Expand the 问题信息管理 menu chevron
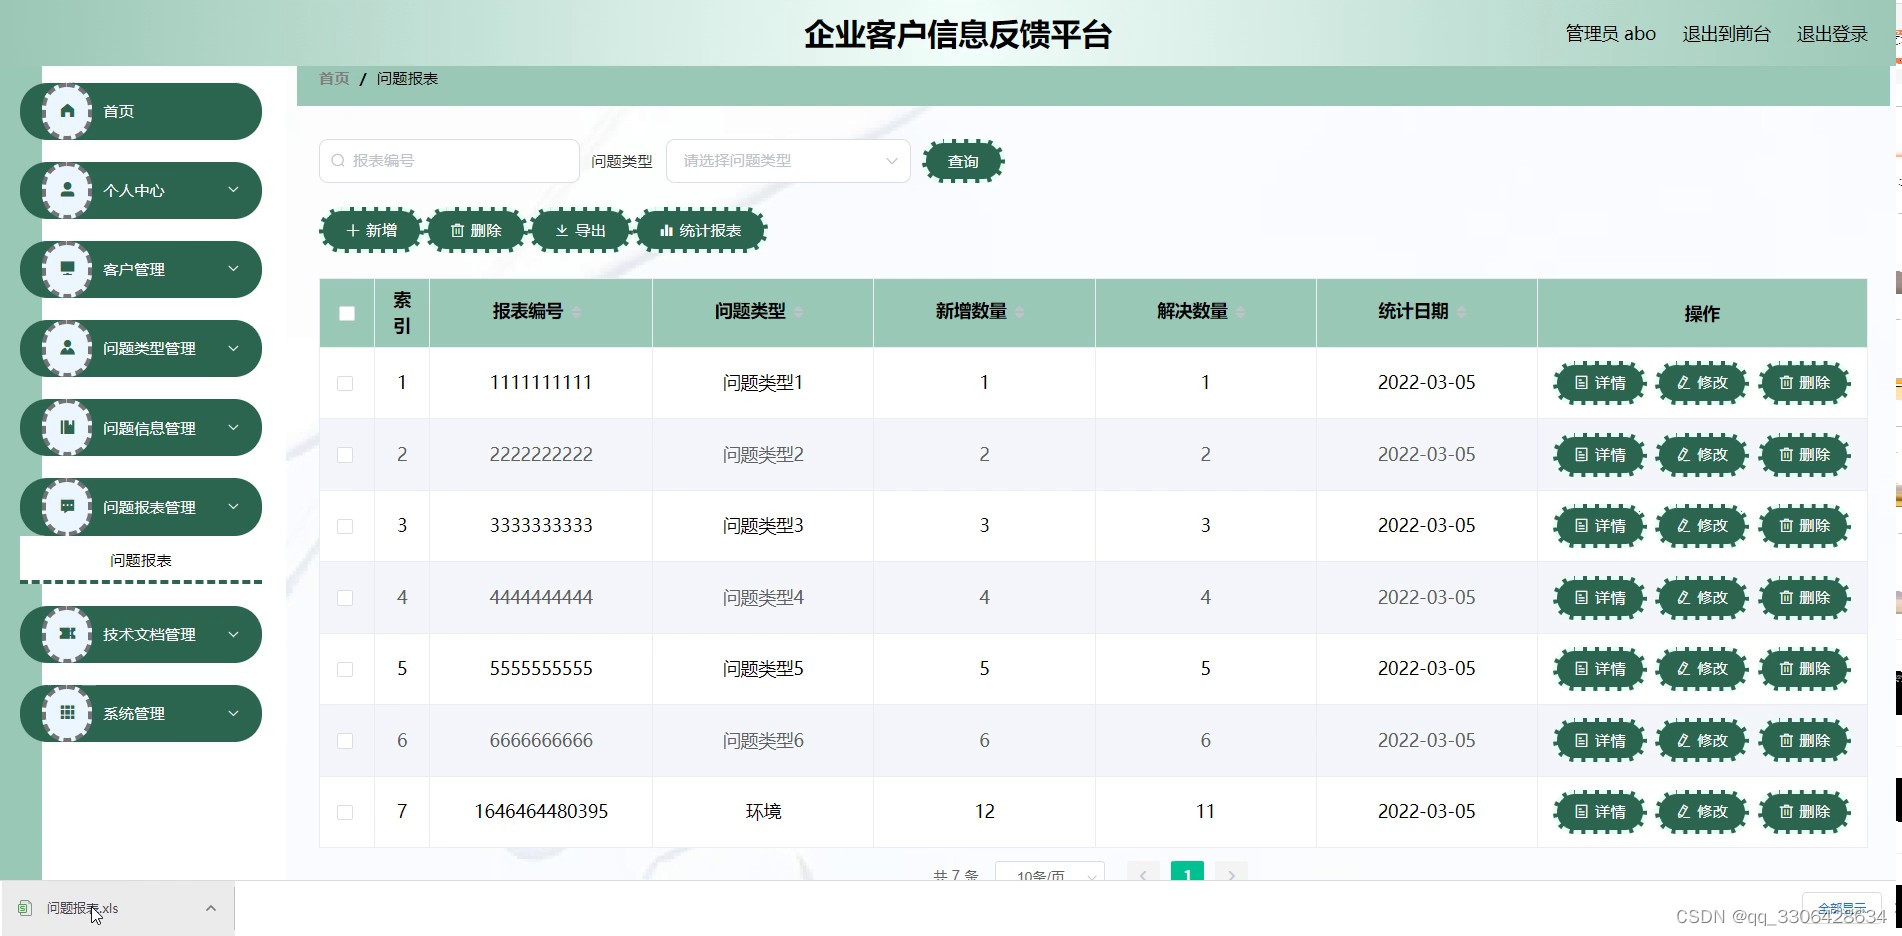Image resolution: width=1902 pixels, height=936 pixels. 233,427
